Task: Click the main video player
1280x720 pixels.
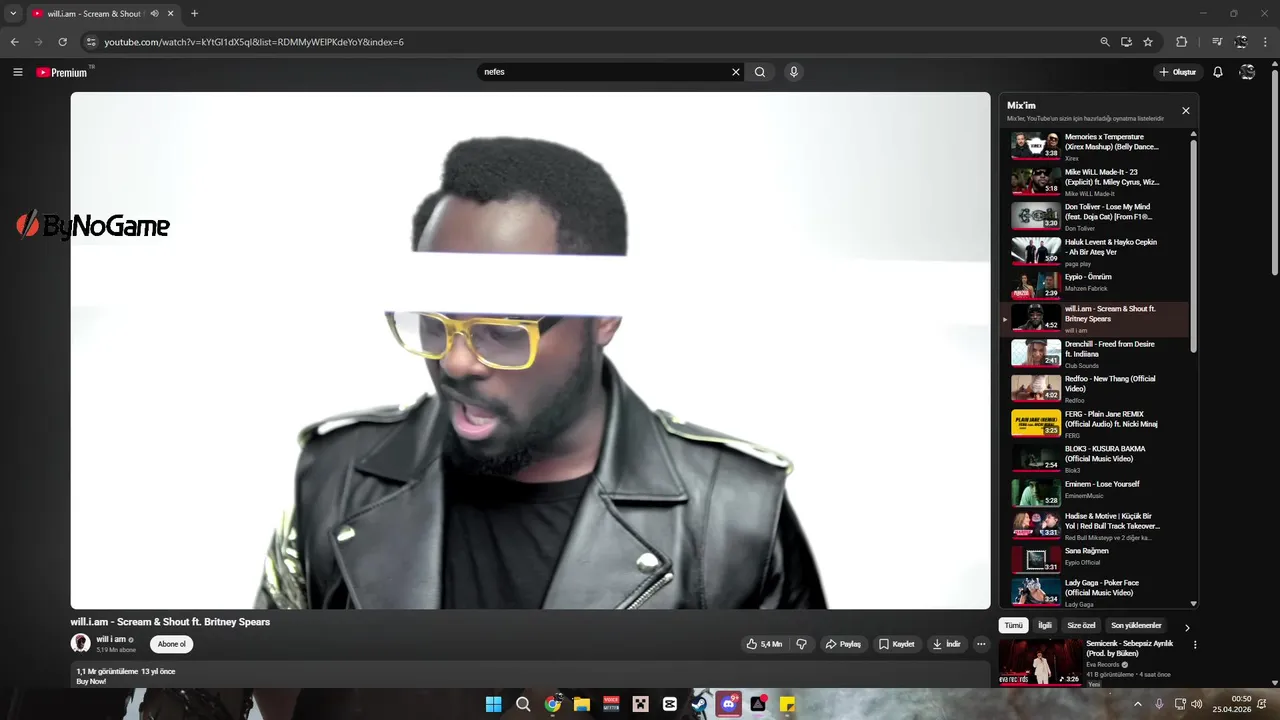Action: pyautogui.click(x=530, y=350)
